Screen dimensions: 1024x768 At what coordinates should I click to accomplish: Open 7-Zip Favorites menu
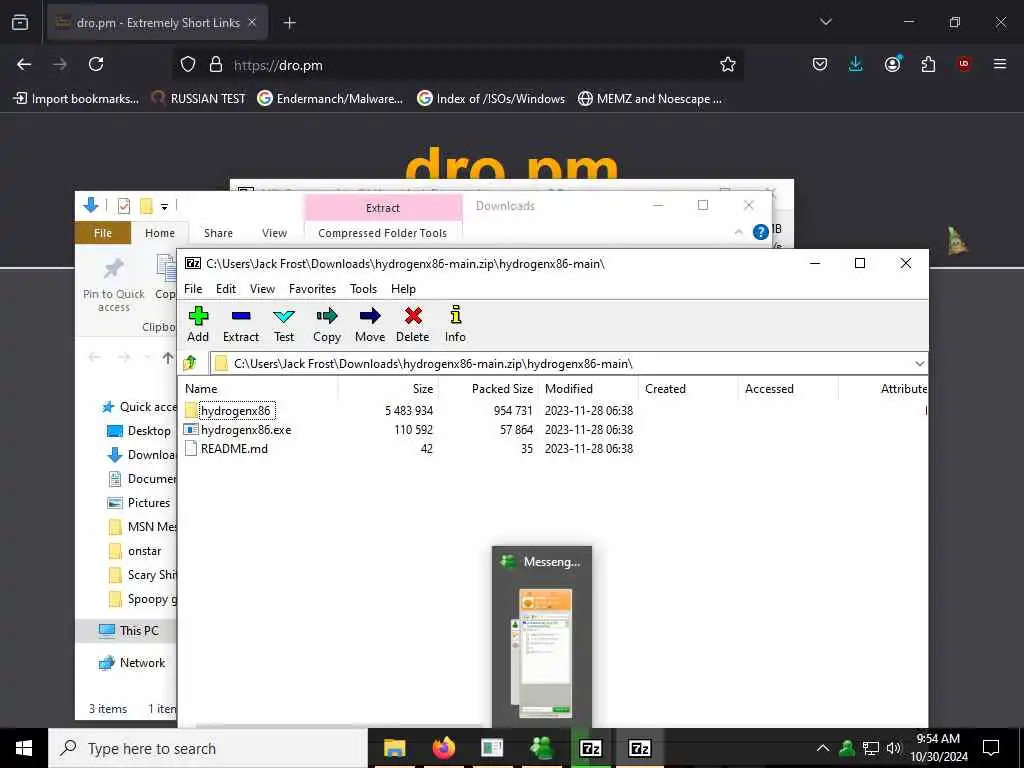click(x=312, y=289)
